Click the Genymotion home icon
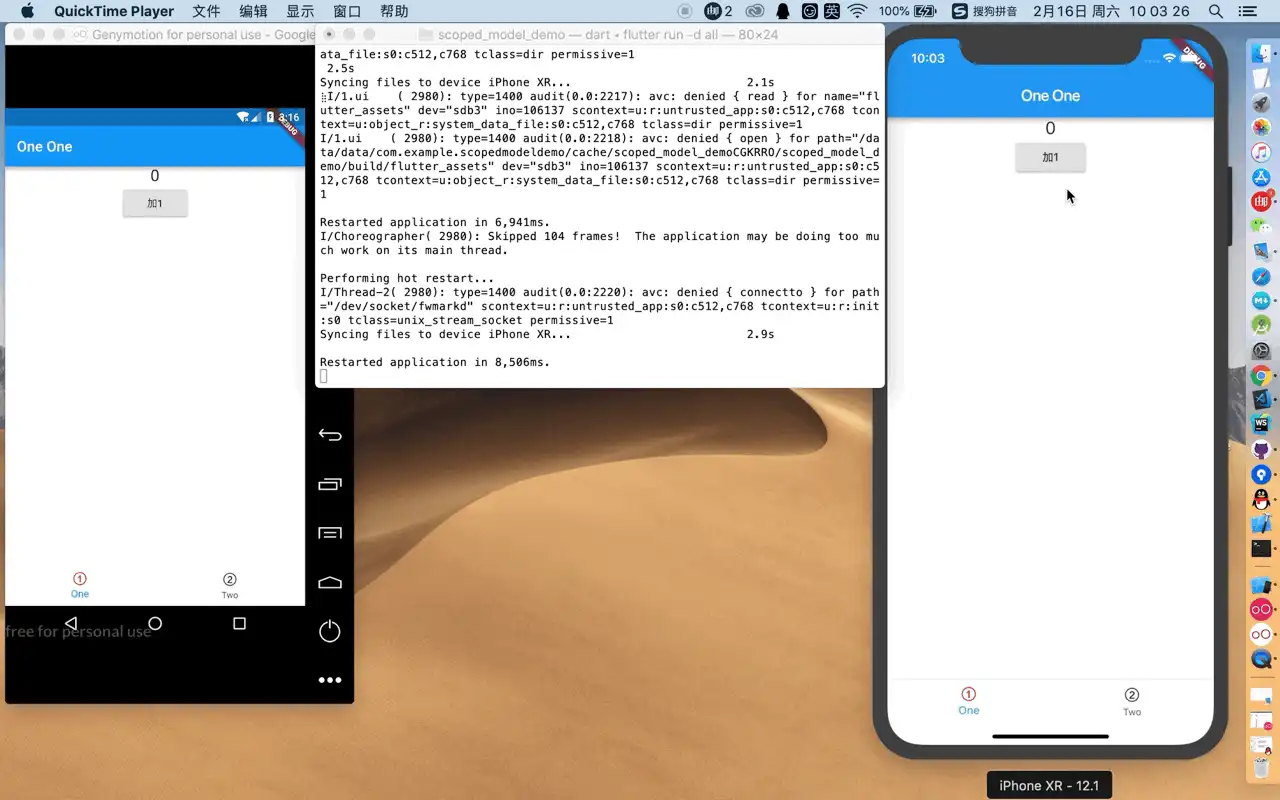This screenshot has height=800, width=1280. (x=330, y=582)
